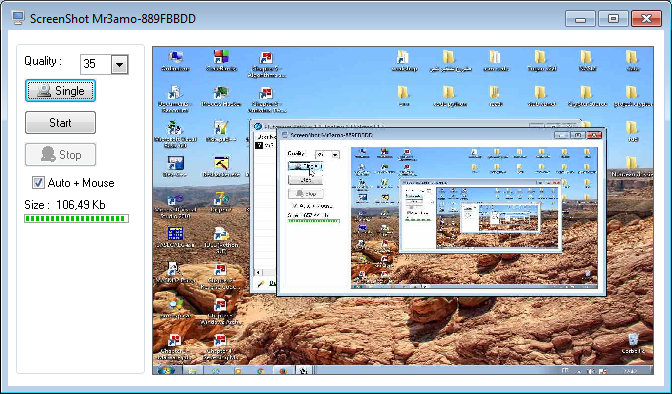Click the Stop button
Image resolution: width=672 pixels, height=394 pixels.
tap(60, 154)
